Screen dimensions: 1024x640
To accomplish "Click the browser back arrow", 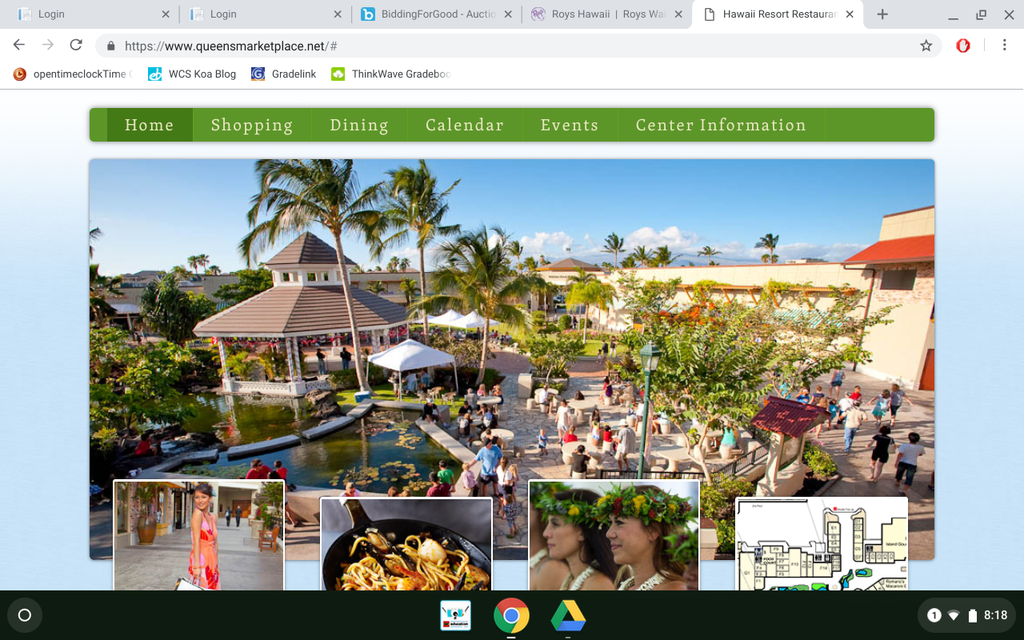I will coord(19,45).
